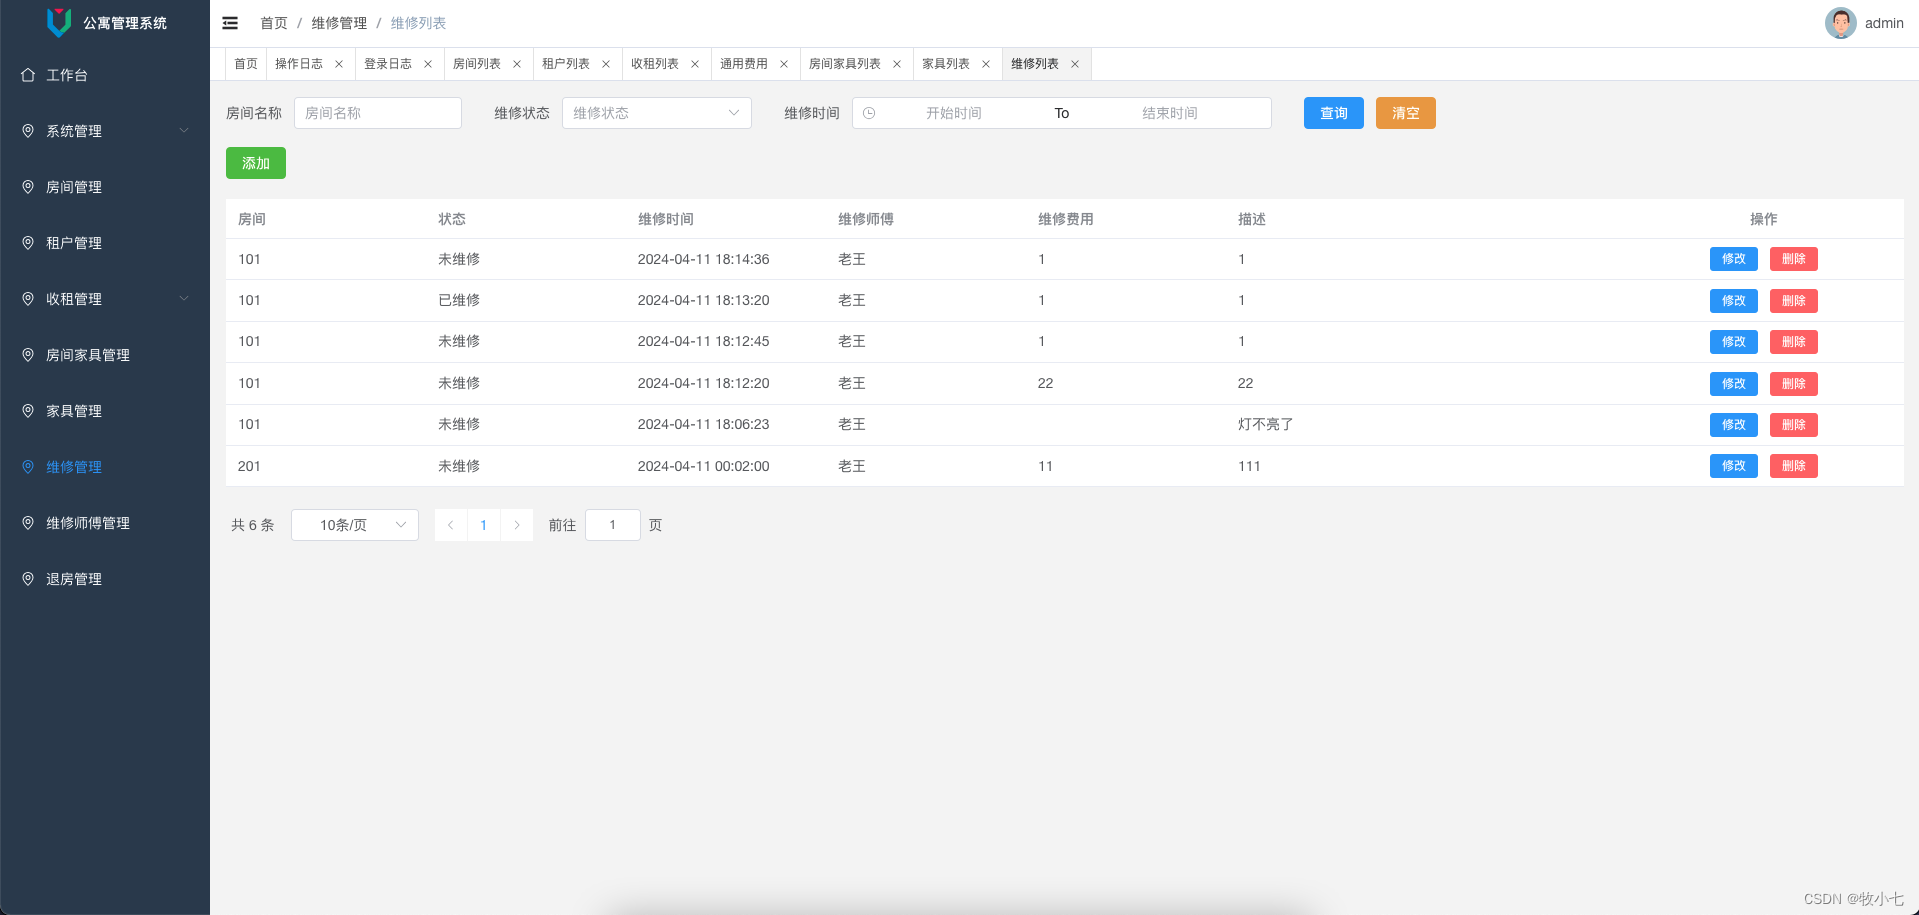This screenshot has width=1919, height=915.
Task: Open 维修师傅管理 in the sidebar
Action: pos(105,523)
